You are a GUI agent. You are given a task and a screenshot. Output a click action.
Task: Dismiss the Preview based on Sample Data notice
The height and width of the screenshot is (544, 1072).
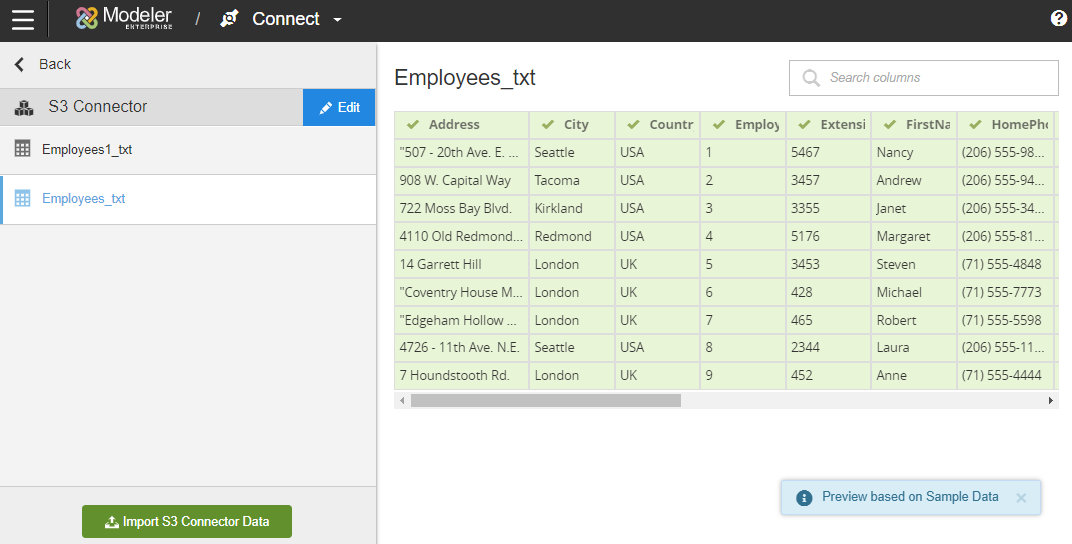pyautogui.click(x=1021, y=497)
